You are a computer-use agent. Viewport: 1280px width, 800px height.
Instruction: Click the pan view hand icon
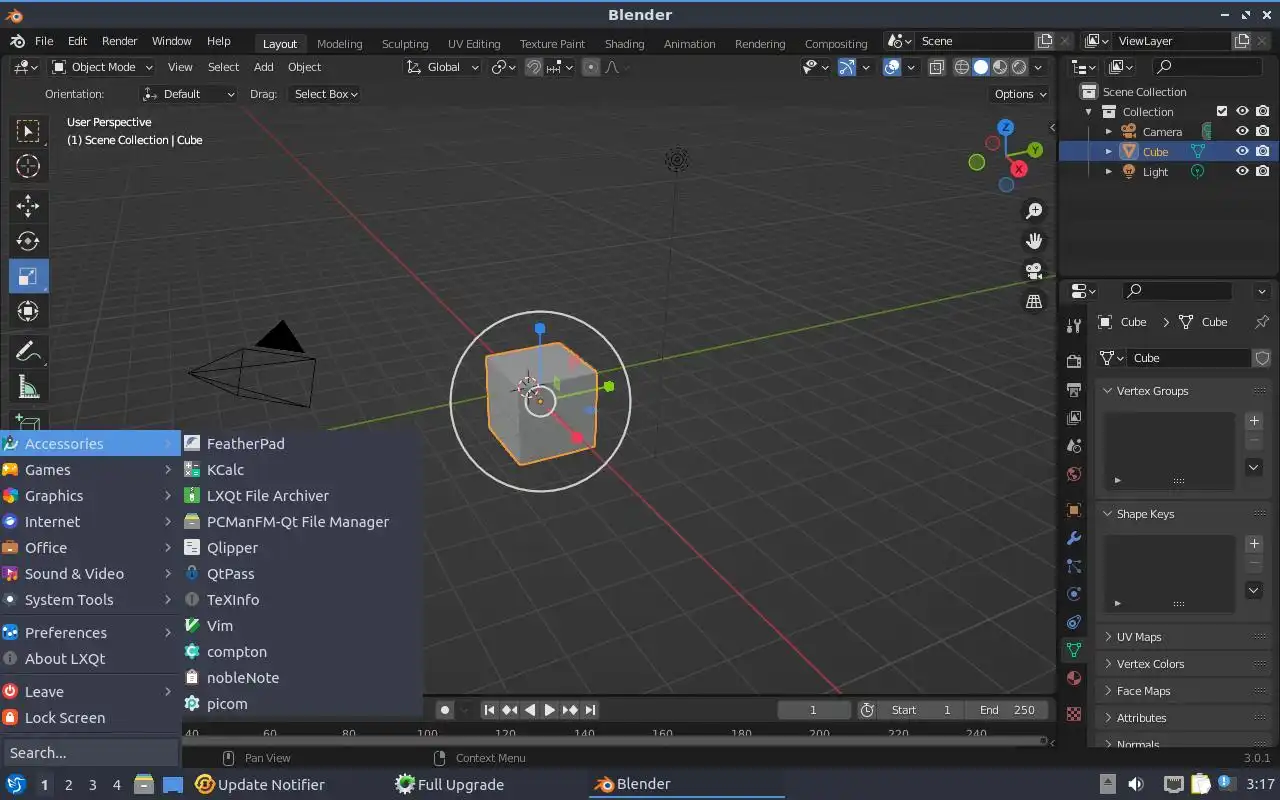point(1034,241)
